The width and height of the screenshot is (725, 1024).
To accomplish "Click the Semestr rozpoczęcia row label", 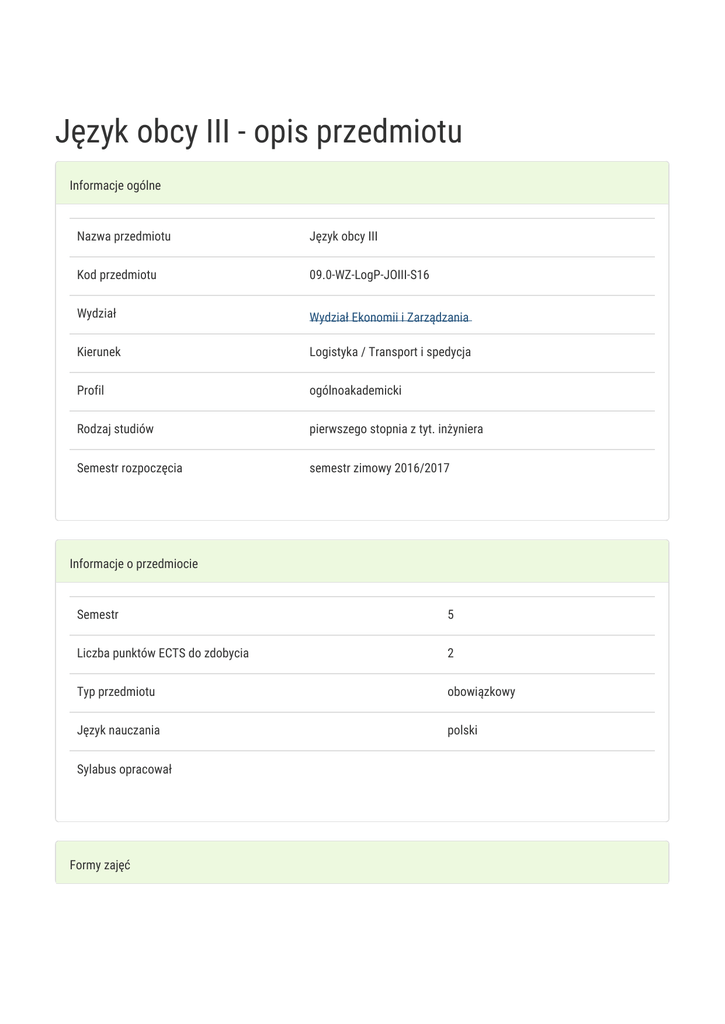I will [x=130, y=468].
